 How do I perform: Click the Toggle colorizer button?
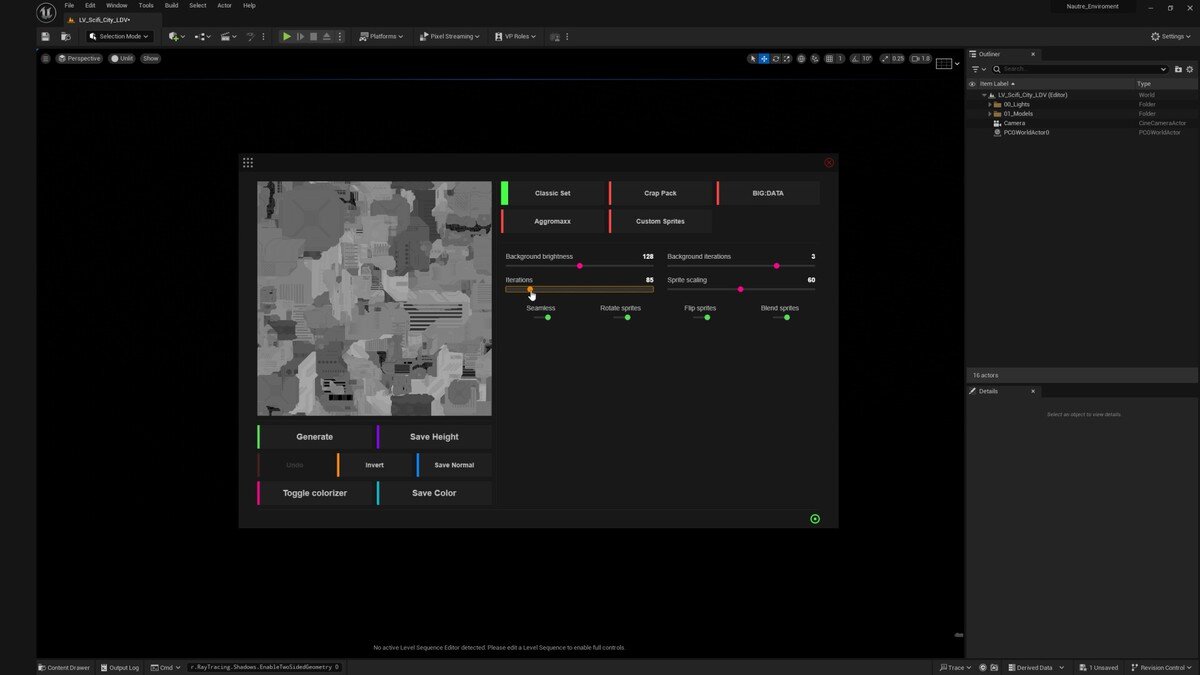[315, 493]
